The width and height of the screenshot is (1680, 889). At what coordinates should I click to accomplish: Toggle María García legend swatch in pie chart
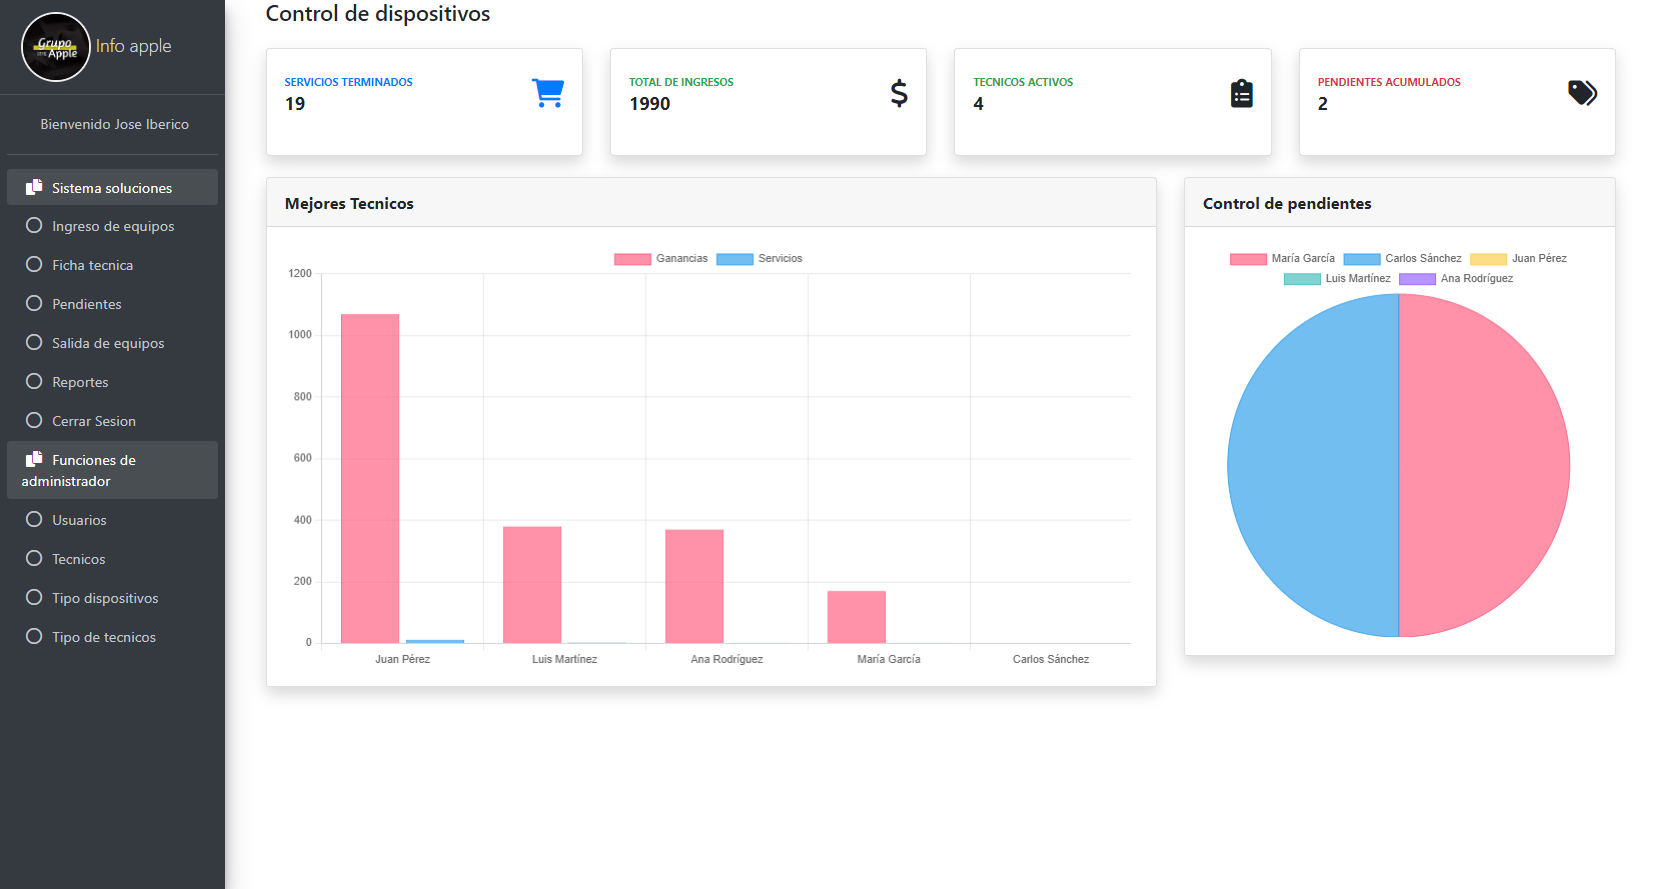[1248, 259]
